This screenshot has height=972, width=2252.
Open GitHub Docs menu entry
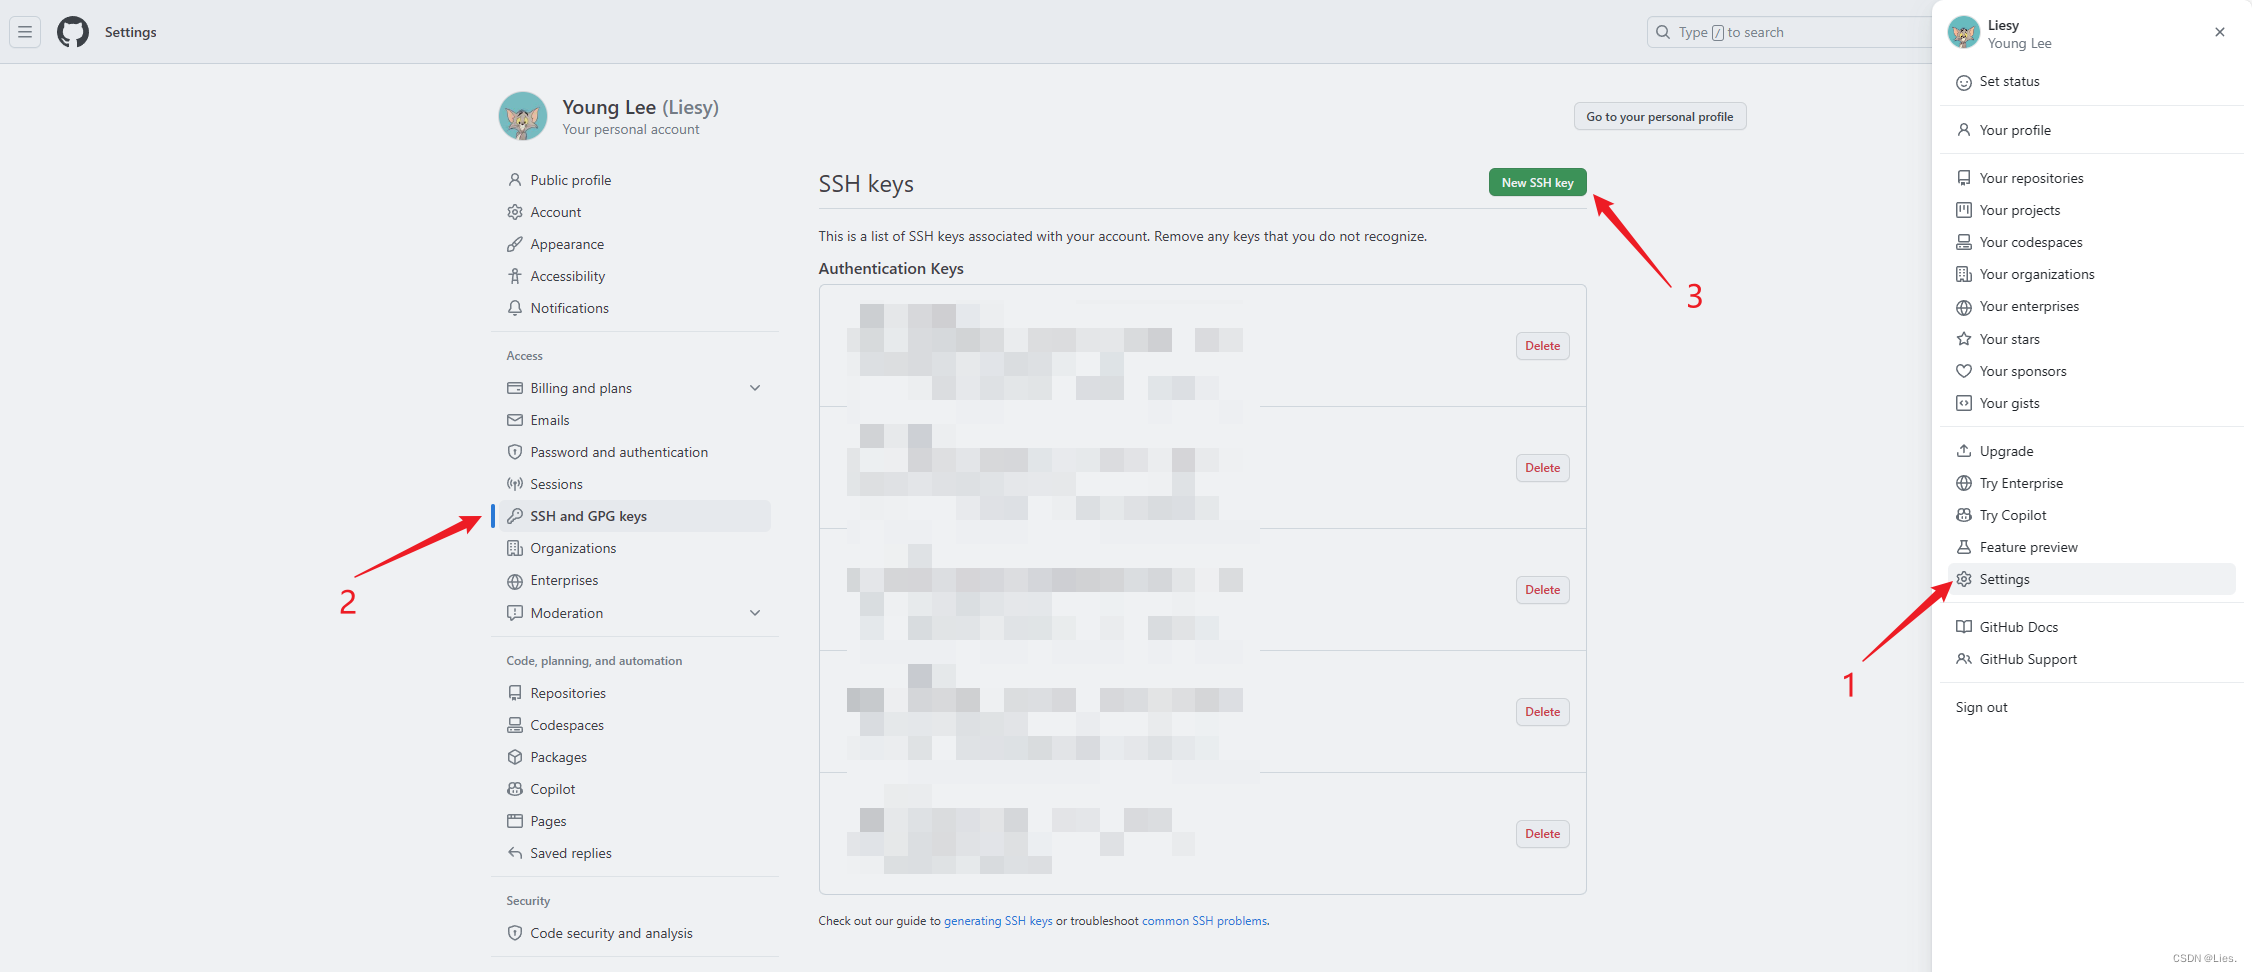tap(2092, 627)
